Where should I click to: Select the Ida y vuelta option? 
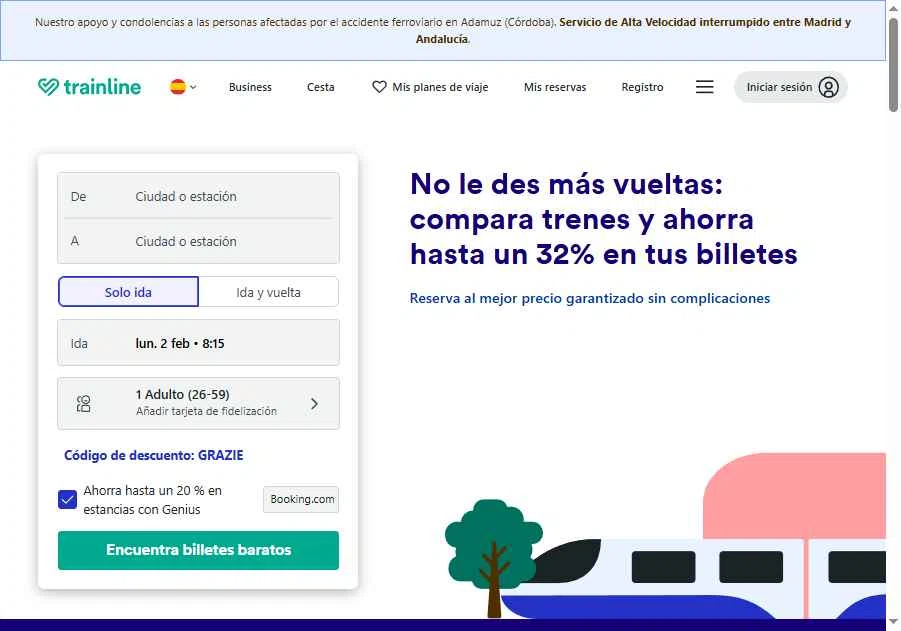click(268, 292)
